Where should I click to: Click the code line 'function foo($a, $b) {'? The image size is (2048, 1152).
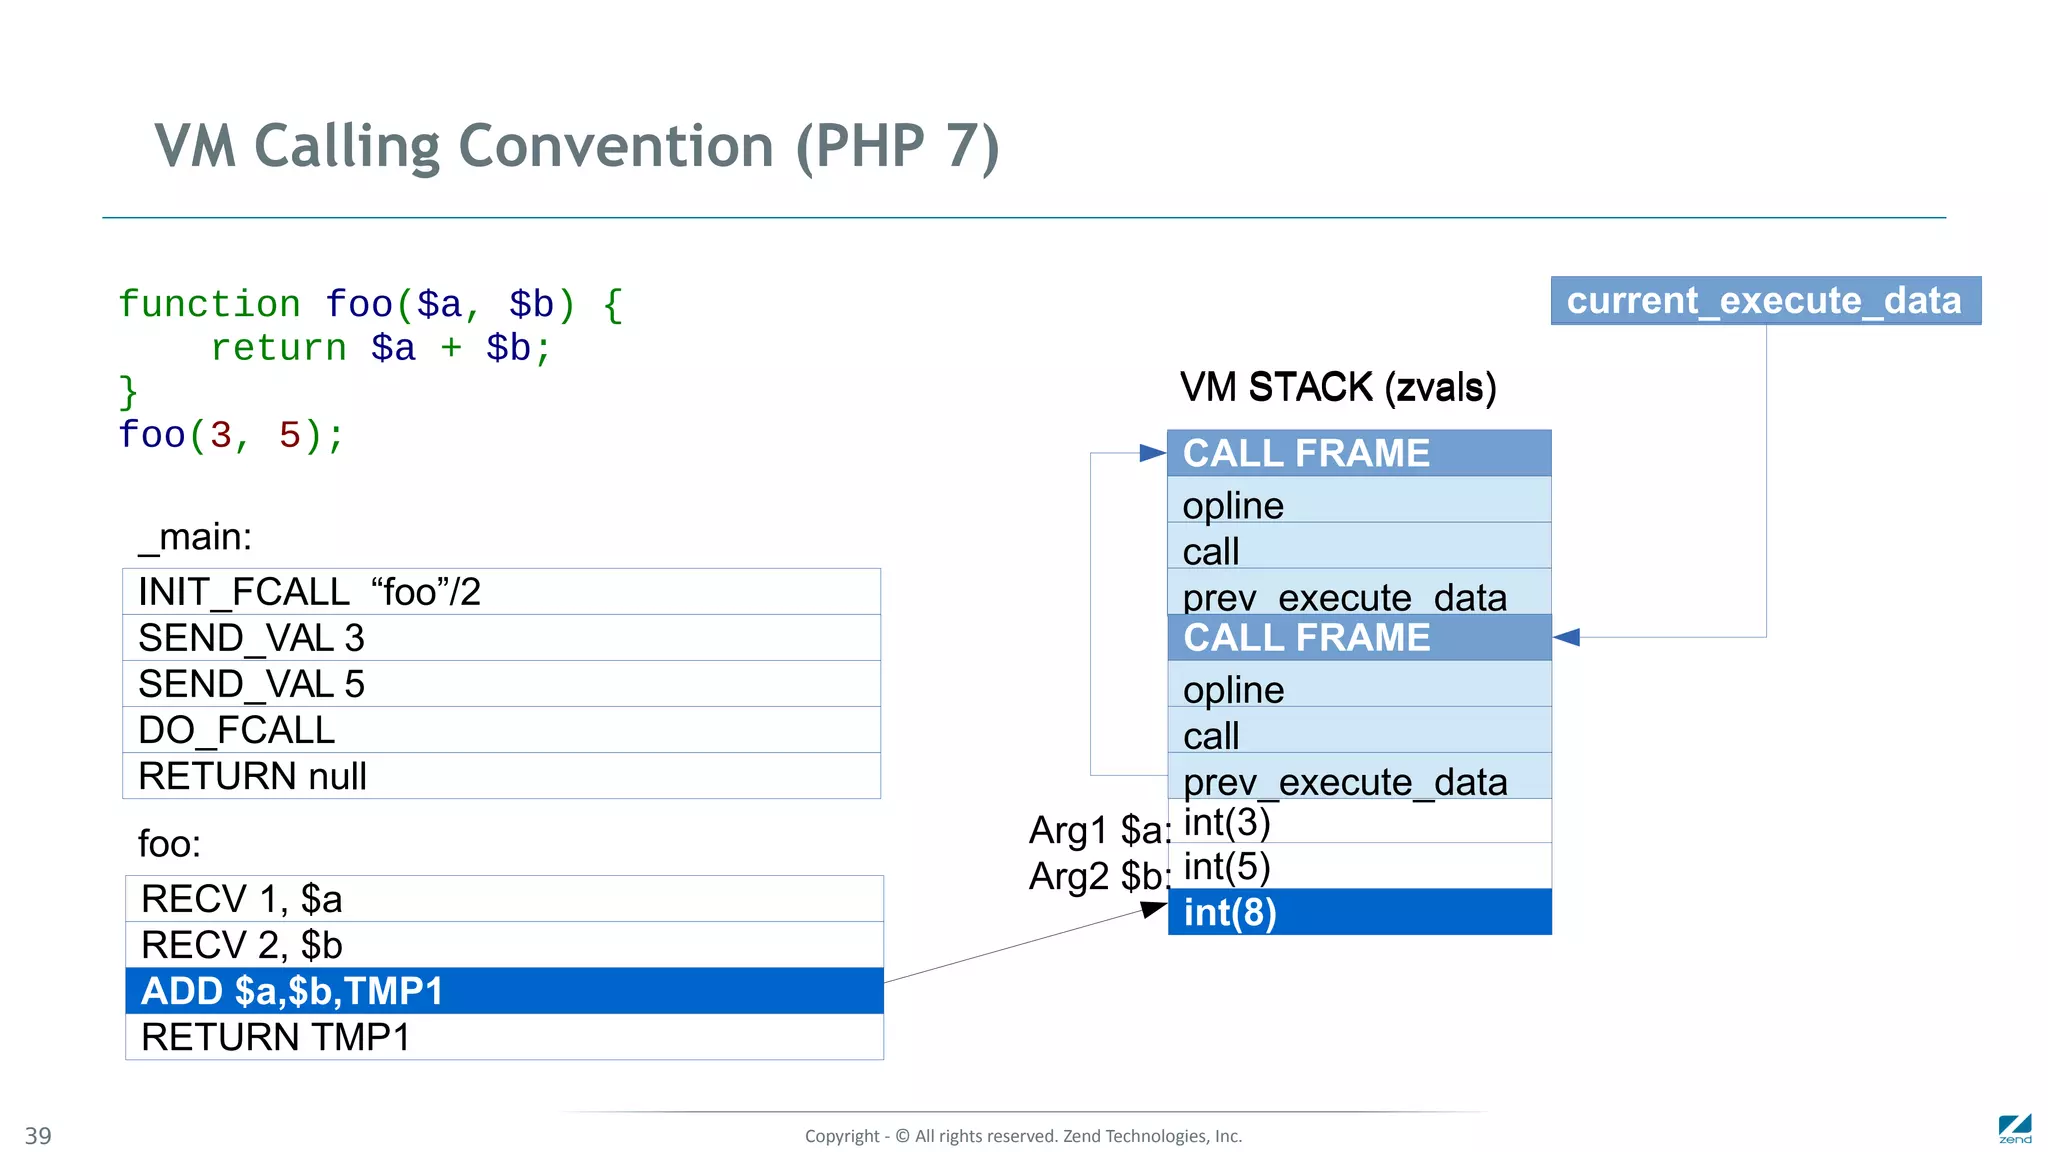[371, 304]
